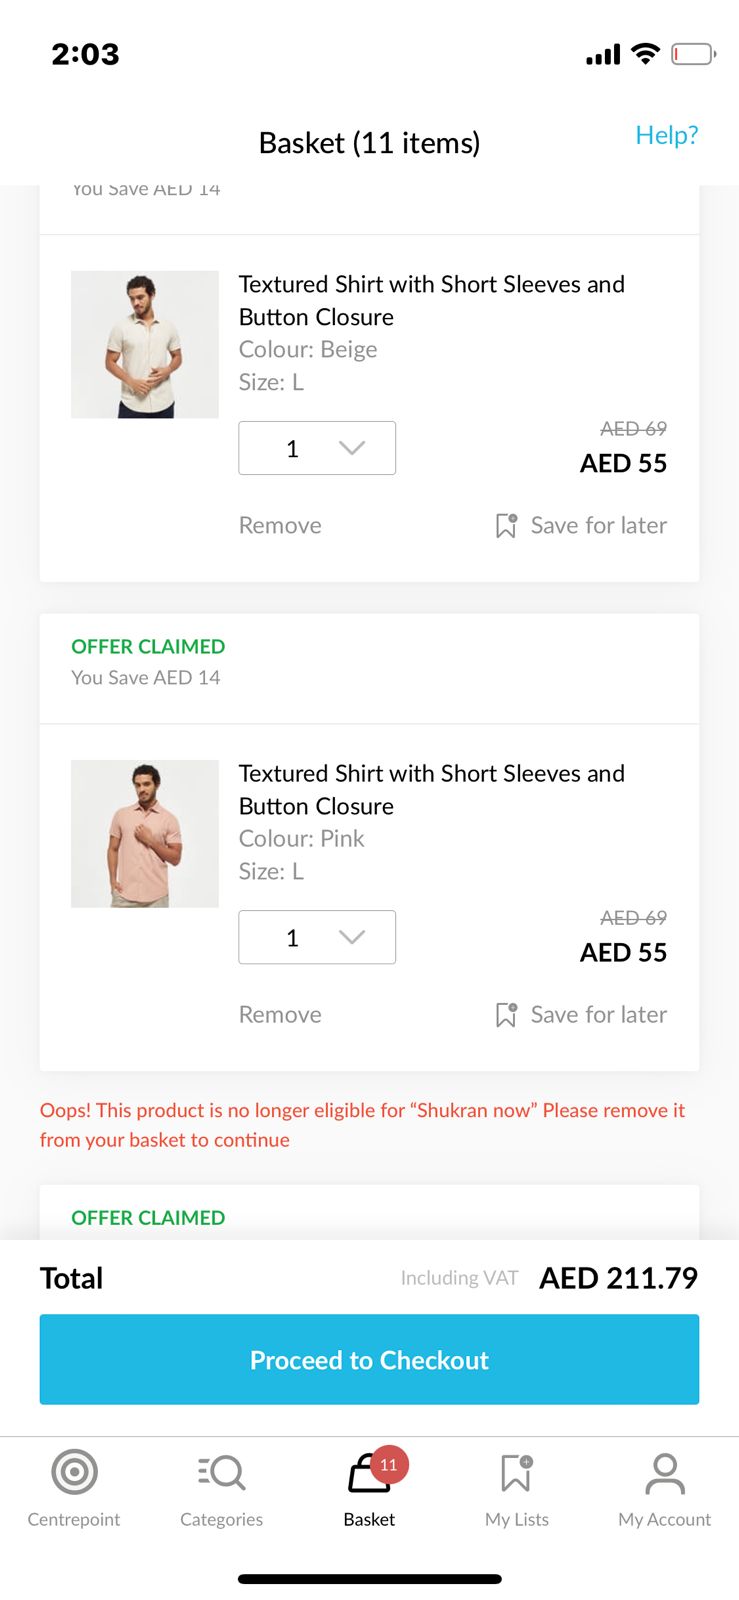The image size is (739, 1600).
Task: Tap bookmark icon beside Pink shirt's Save for later
Action: point(506,1015)
